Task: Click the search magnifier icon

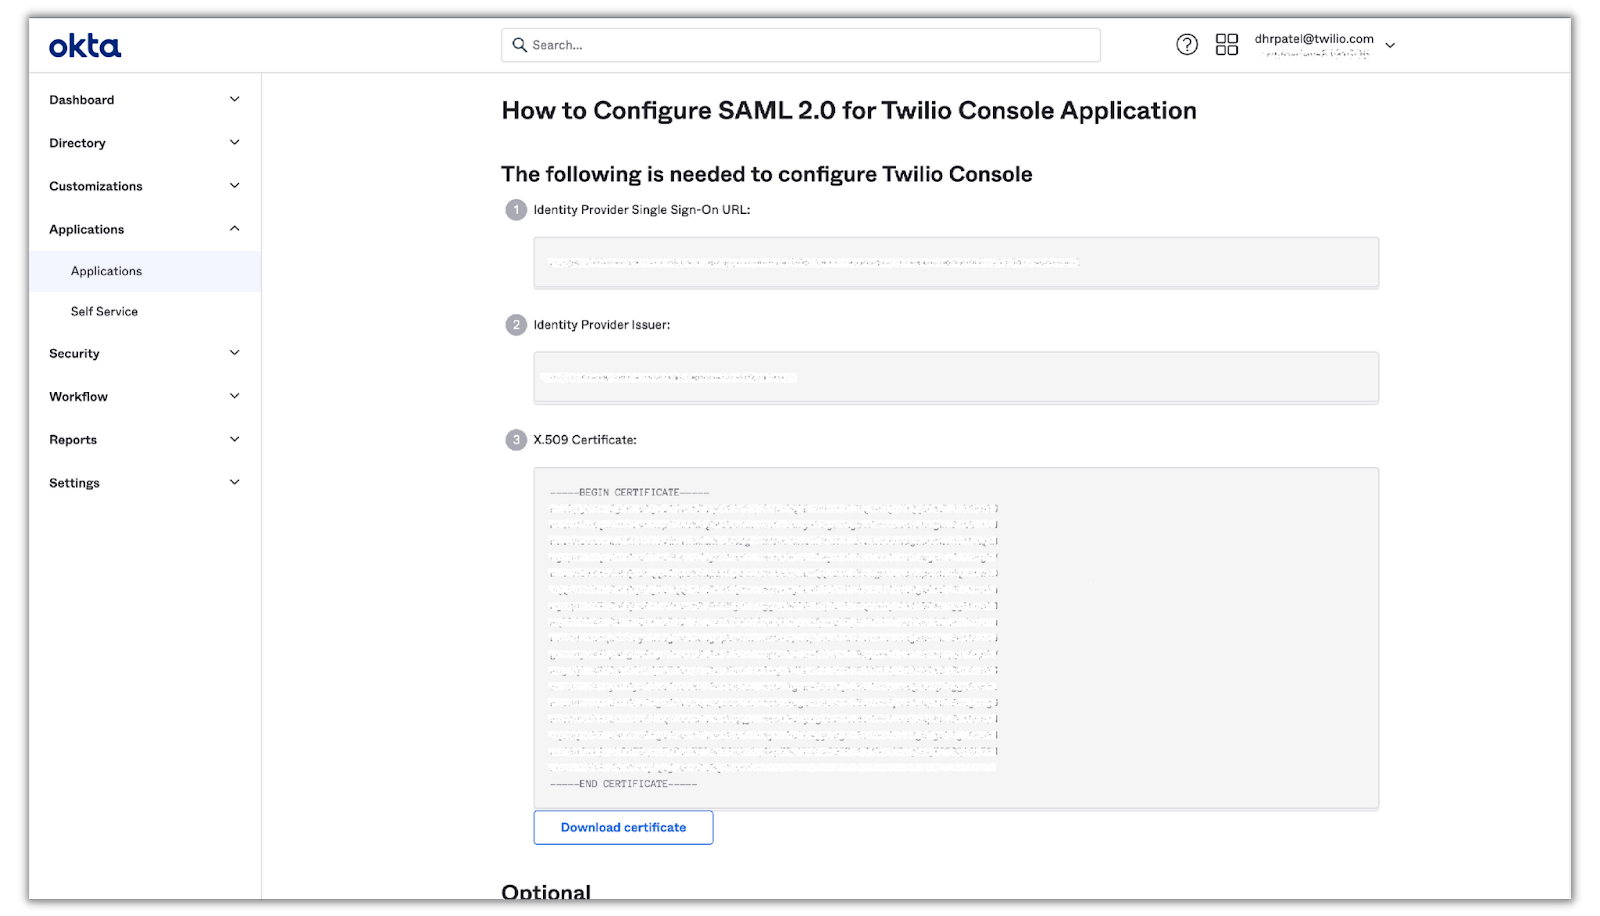Action: click(520, 45)
